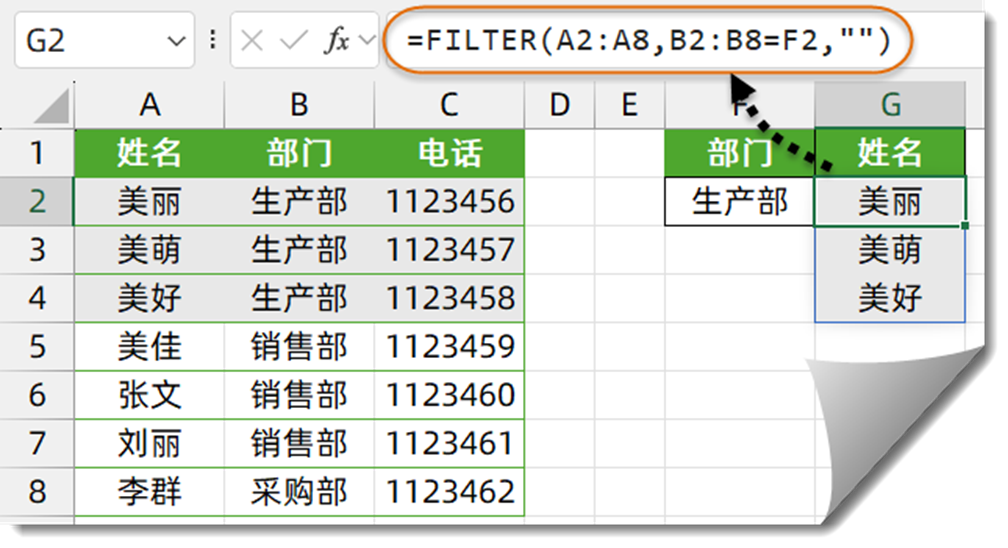Select cell C8 with 1123462
Image resolution: width=1008 pixels, height=548 pixels.
(449, 492)
